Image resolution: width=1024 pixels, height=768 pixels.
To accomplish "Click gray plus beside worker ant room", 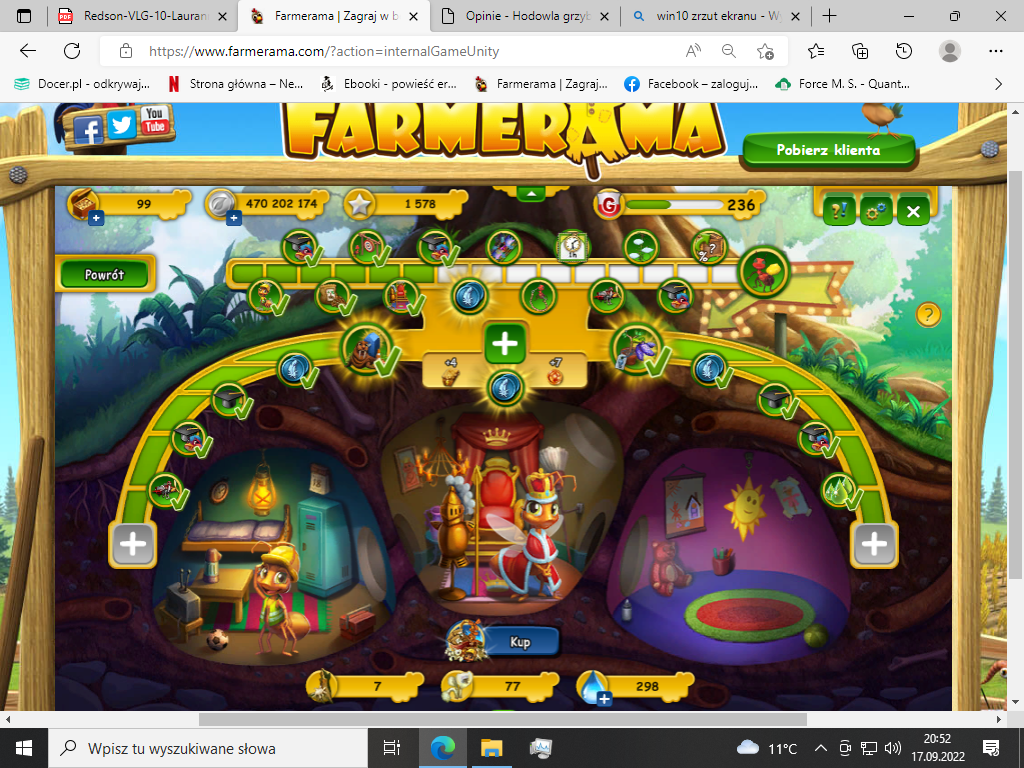I will click(x=133, y=544).
